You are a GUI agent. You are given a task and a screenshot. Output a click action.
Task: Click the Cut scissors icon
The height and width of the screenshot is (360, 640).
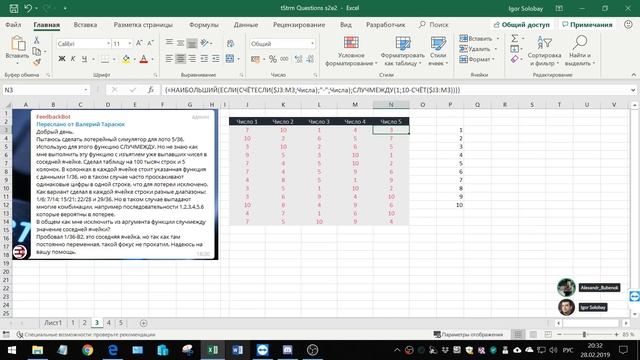tap(36, 40)
